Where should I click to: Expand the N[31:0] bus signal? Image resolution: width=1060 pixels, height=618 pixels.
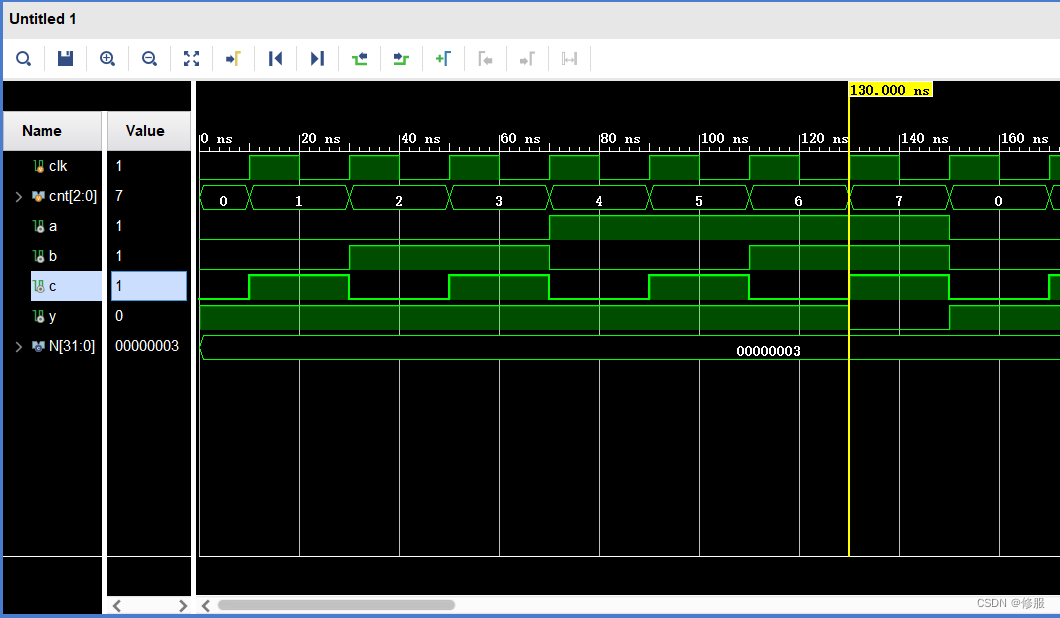(x=18, y=346)
